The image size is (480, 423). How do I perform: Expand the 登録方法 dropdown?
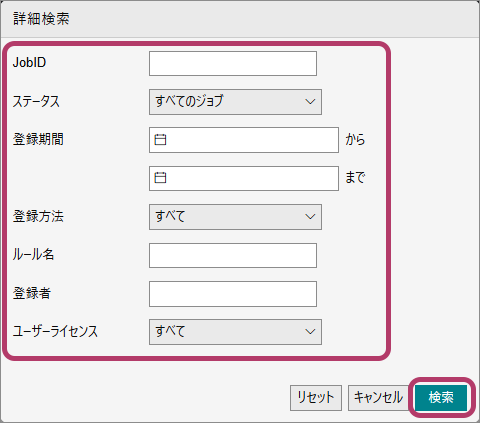(235, 217)
